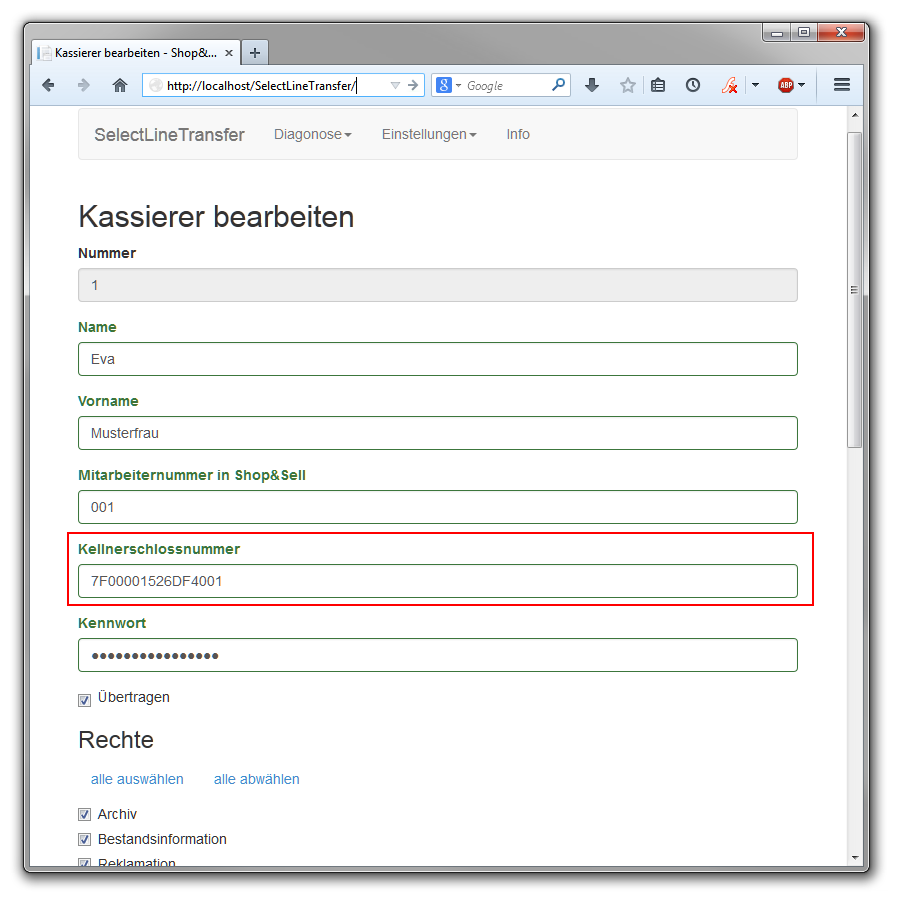Maximize the browser window
This screenshot has width=900, height=900.
804,33
